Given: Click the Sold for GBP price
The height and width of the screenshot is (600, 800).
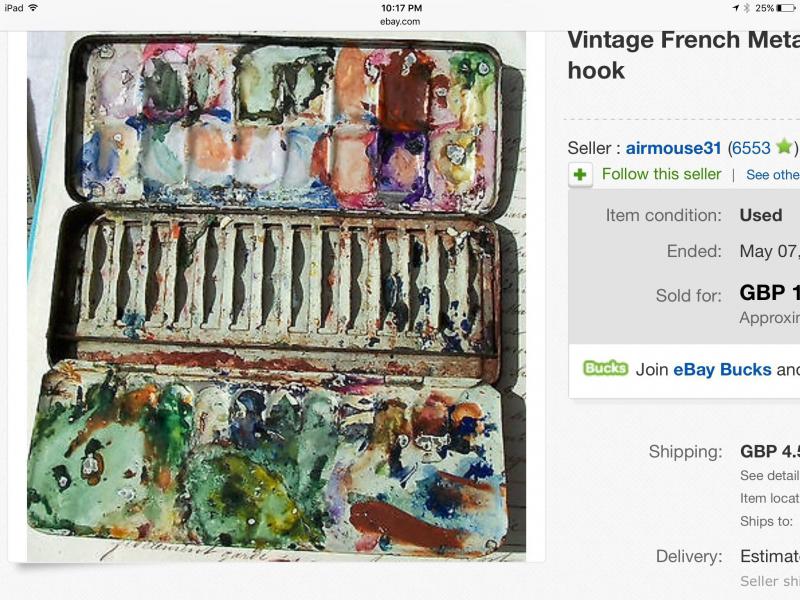Looking at the screenshot, I should (769, 293).
